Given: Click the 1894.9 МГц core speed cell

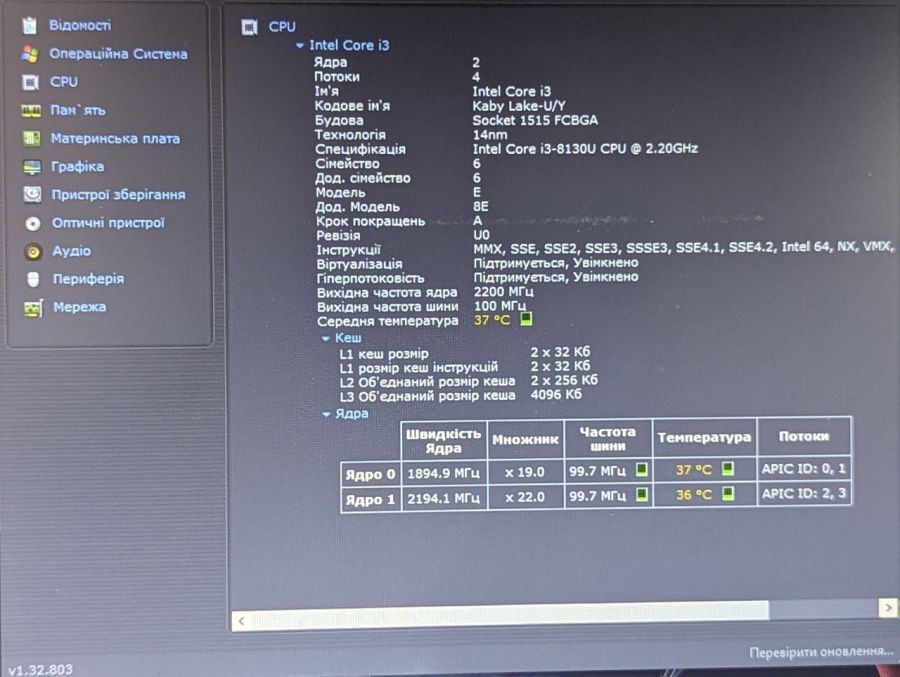Looking at the screenshot, I should [444, 473].
